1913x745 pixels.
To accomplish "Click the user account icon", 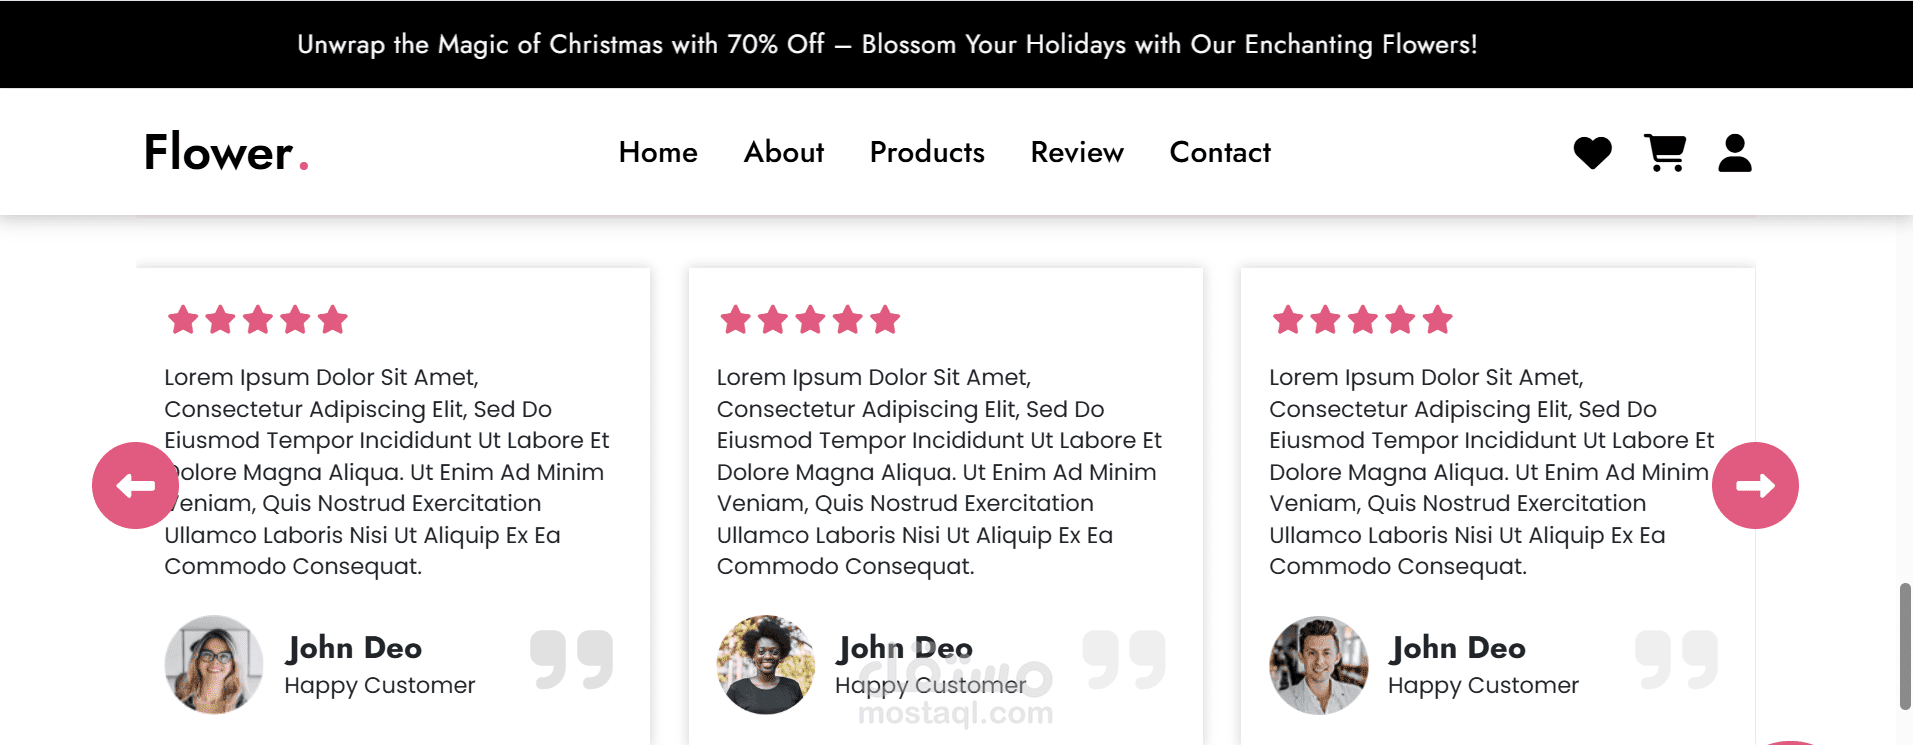I will point(1735,153).
